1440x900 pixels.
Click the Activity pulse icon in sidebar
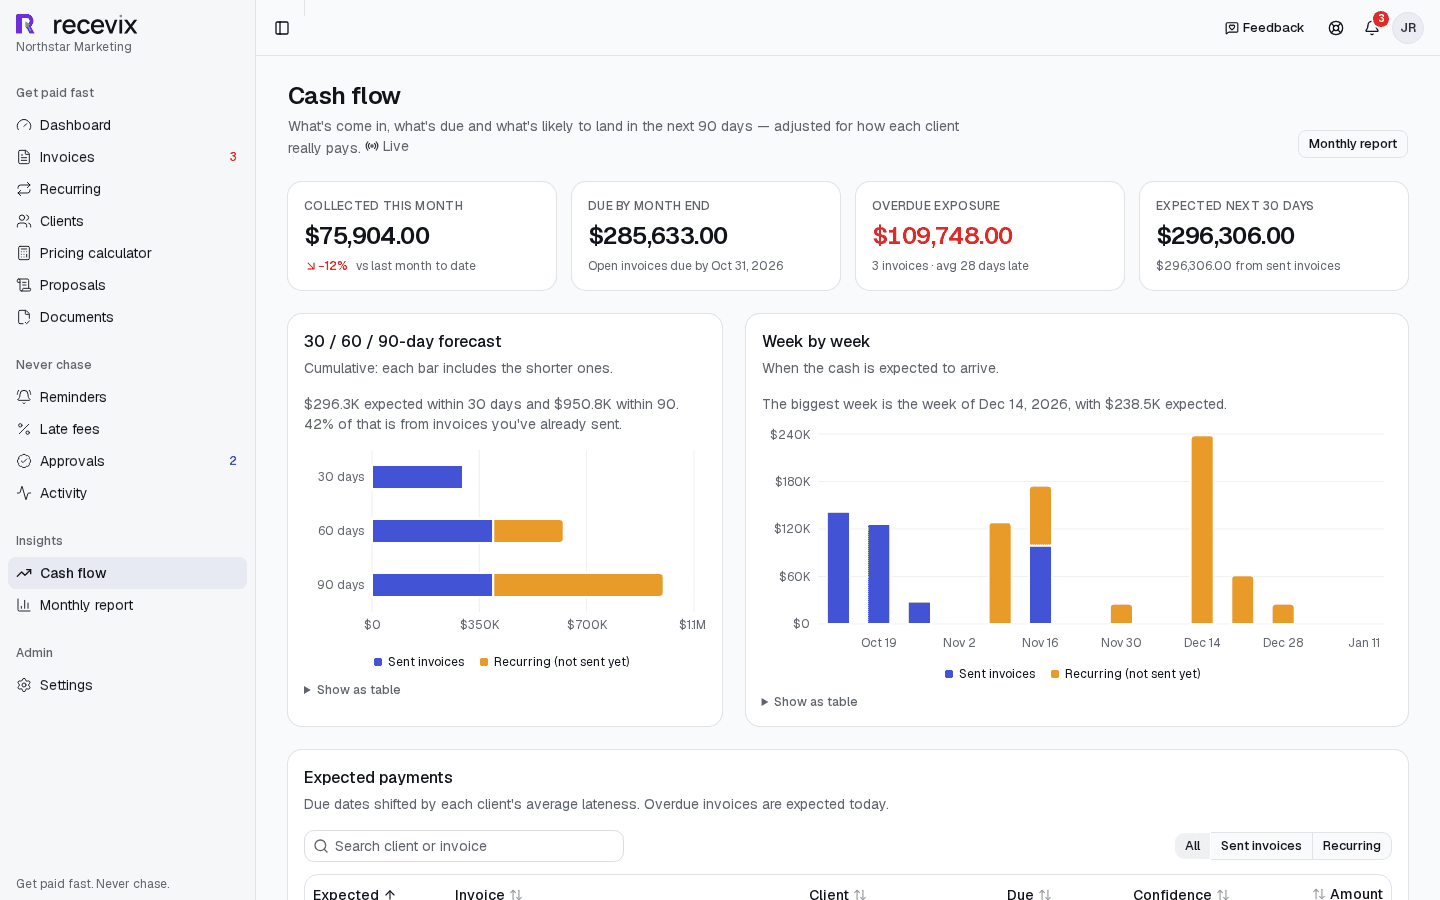tap(24, 493)
